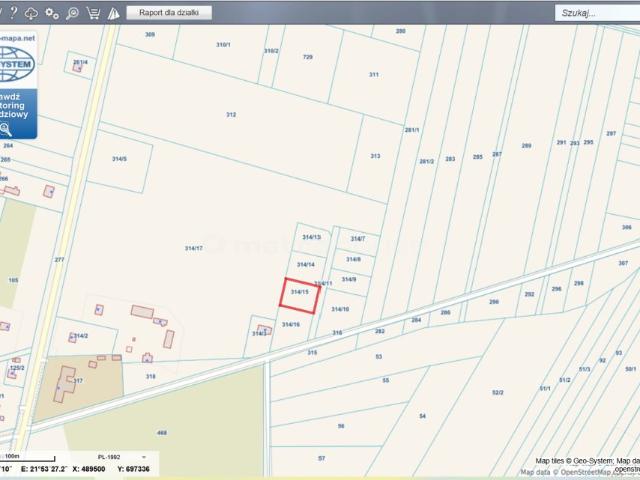Click the large building in parcel 317
640x480 pixels.
pos(64,384)
